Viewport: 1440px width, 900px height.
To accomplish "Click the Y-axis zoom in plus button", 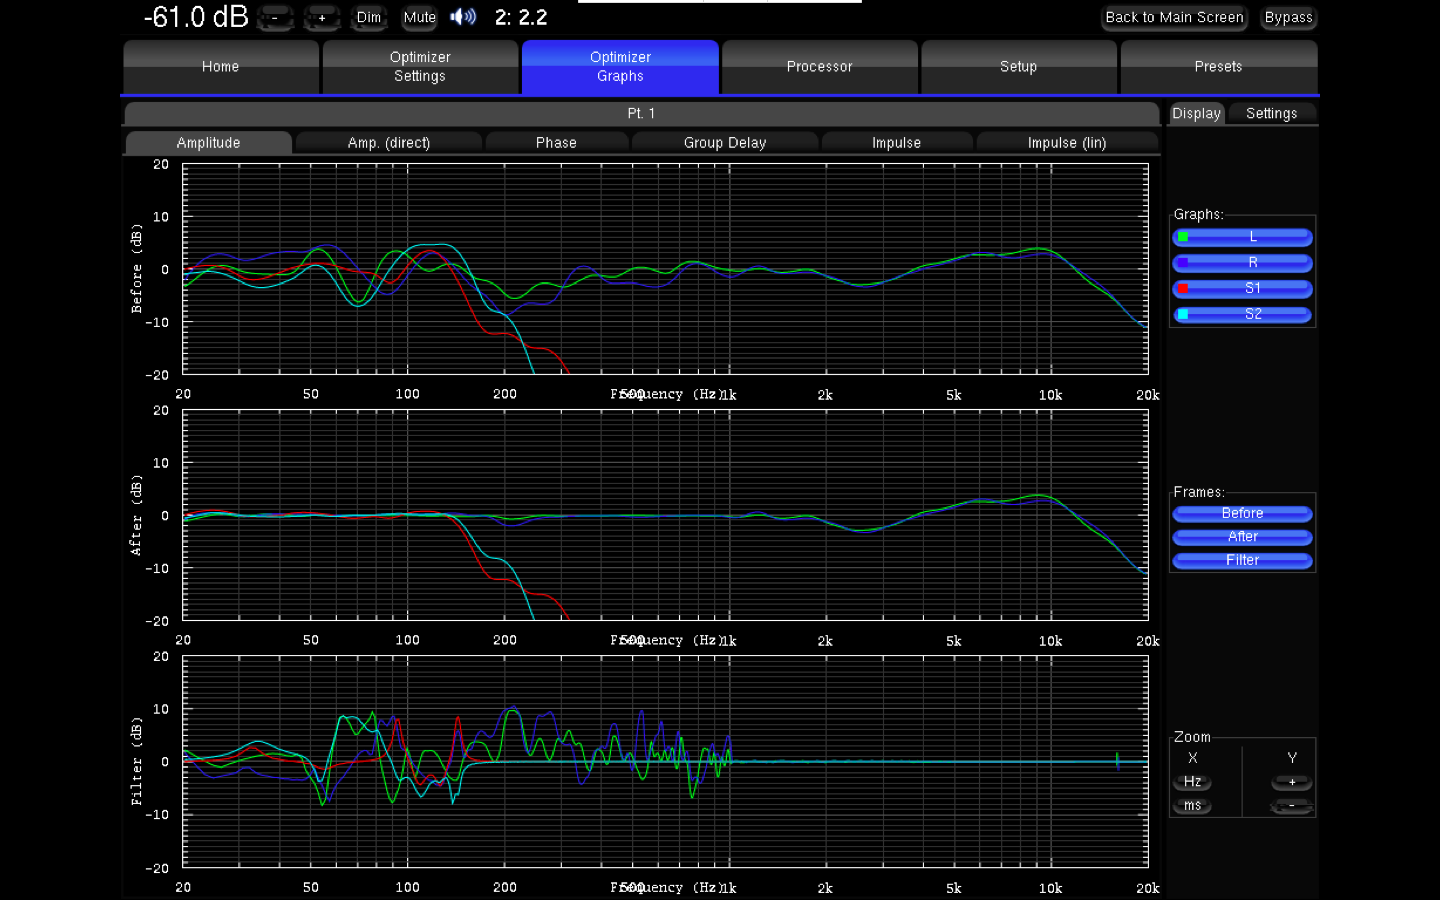I will click(x=1291, y=782).
